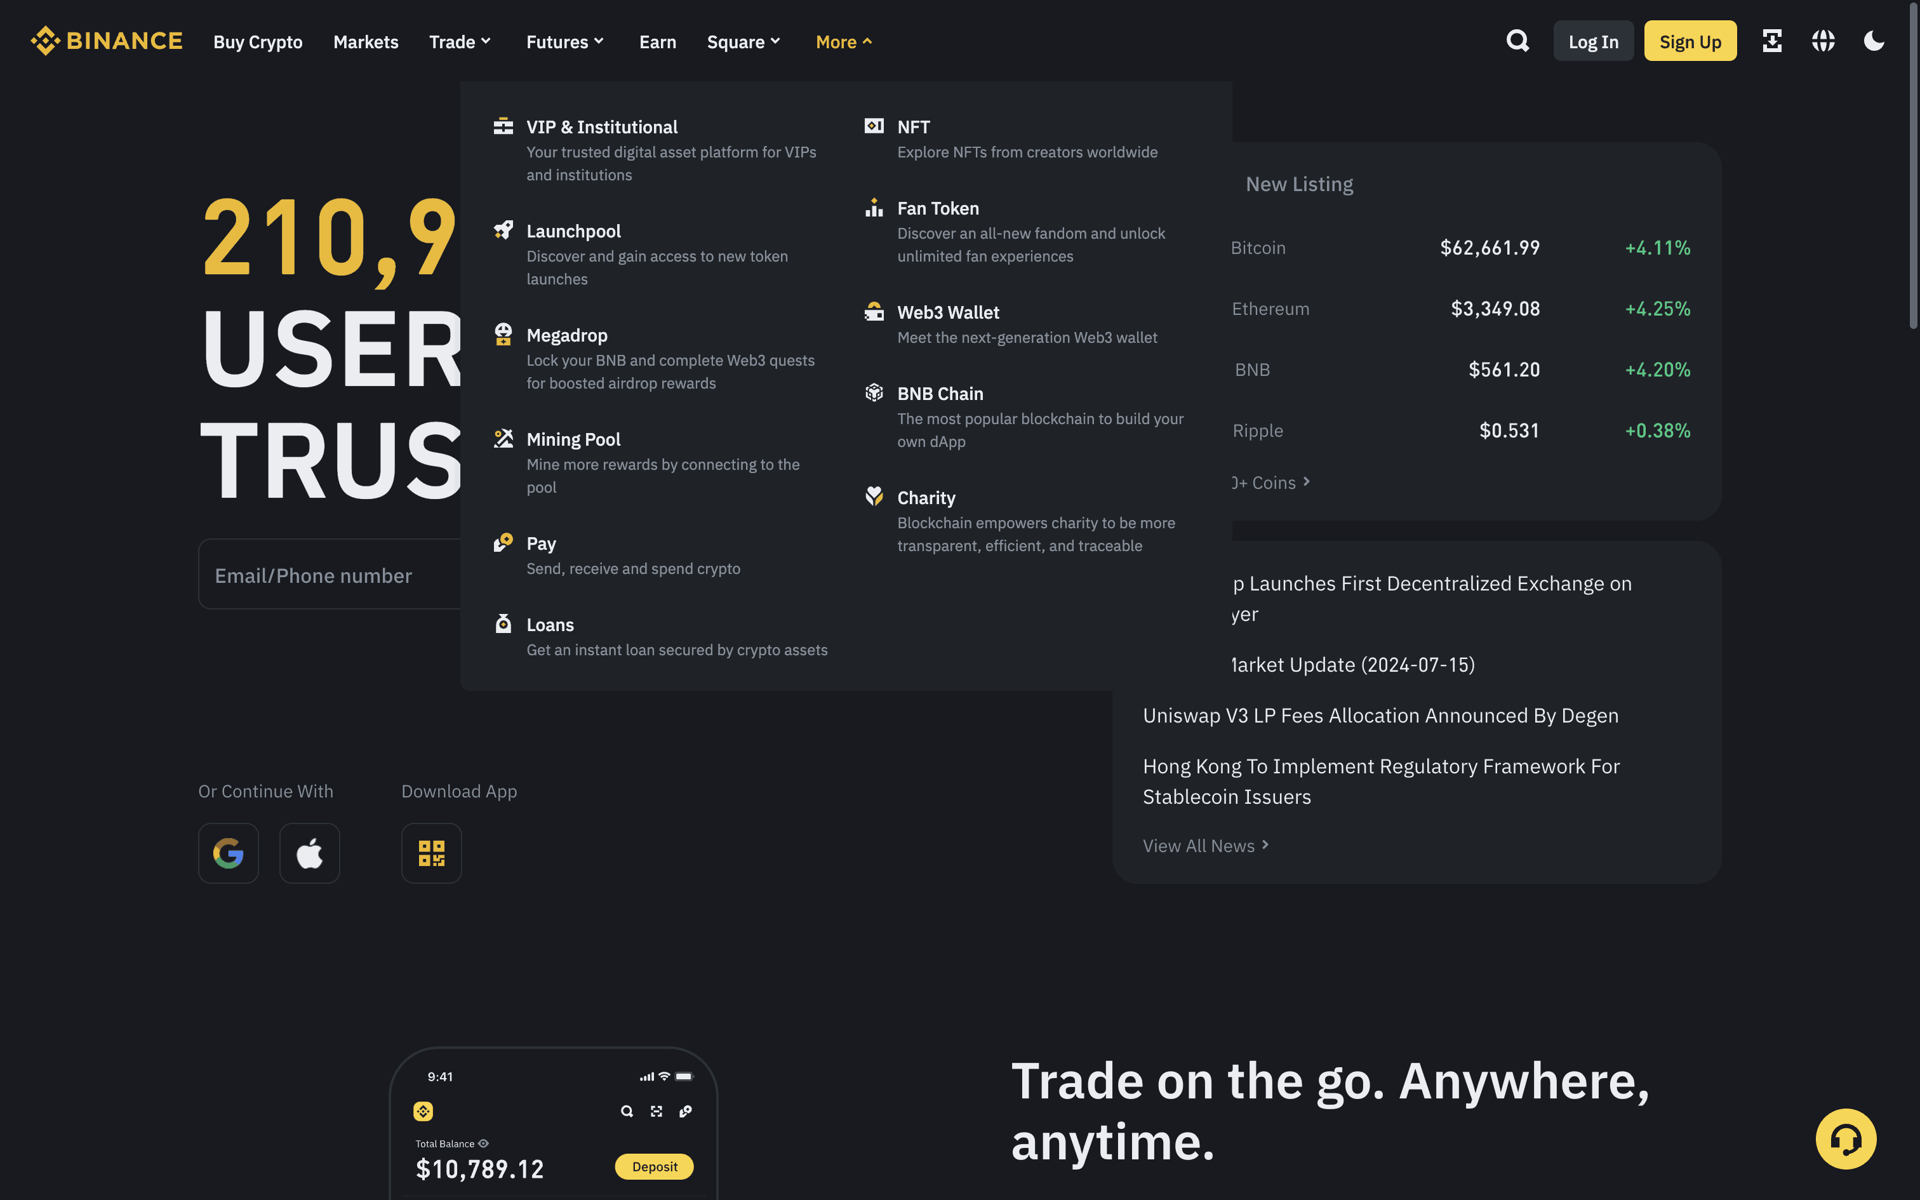The height and width of the screenshot is (1200, 1920).
Task: Click the Email/Phone number input field
Action: 330,574
